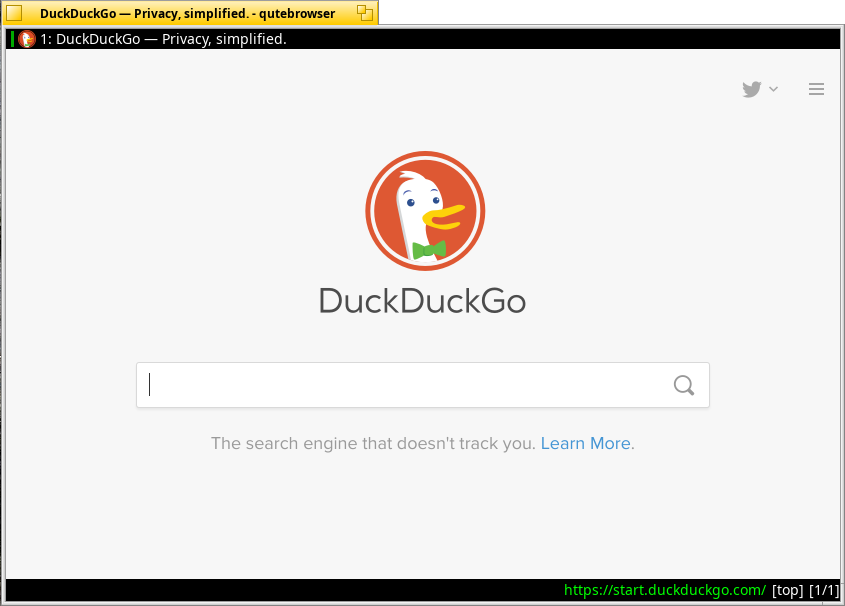Click the window restore icon in title bar
This screenshot has width=845, height=606.
click(x=365, y=13)
